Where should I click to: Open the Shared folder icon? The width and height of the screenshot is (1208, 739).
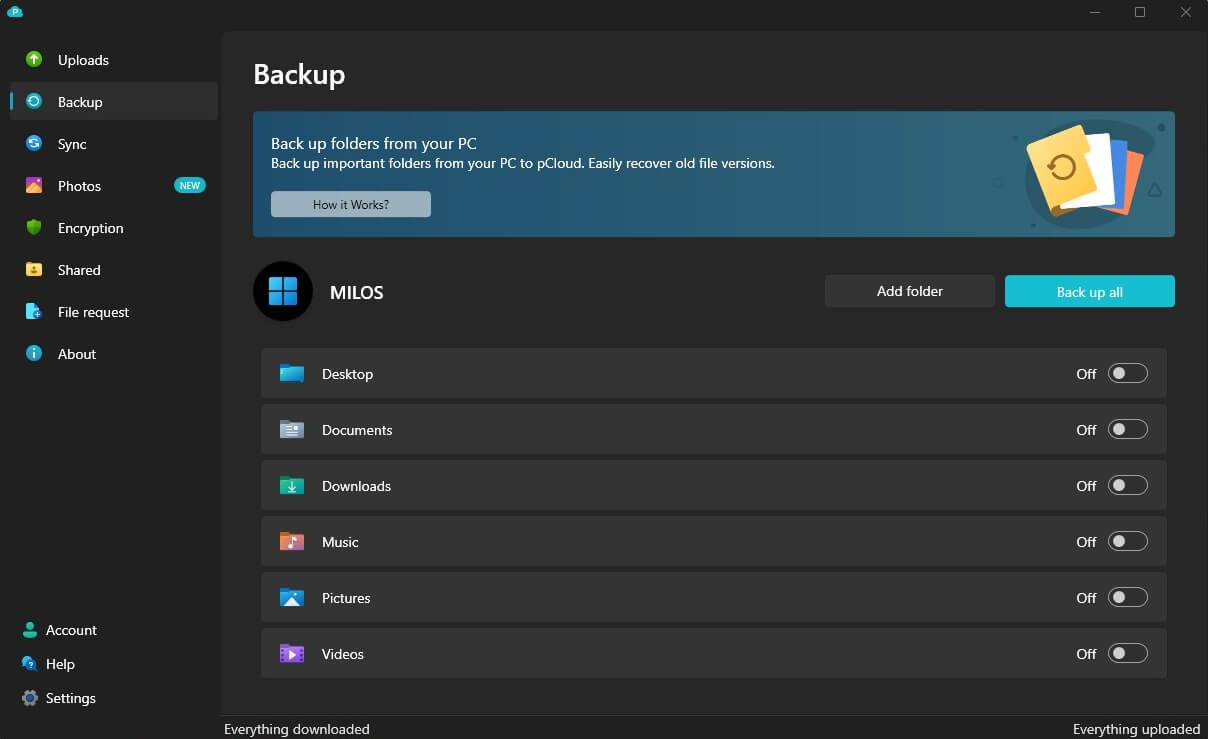[x=35, y=270]
